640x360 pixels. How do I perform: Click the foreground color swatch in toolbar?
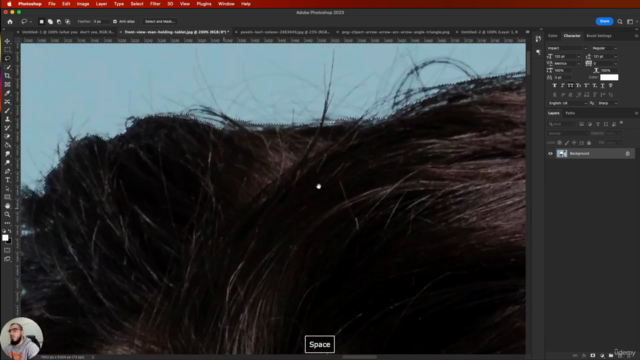5,238
